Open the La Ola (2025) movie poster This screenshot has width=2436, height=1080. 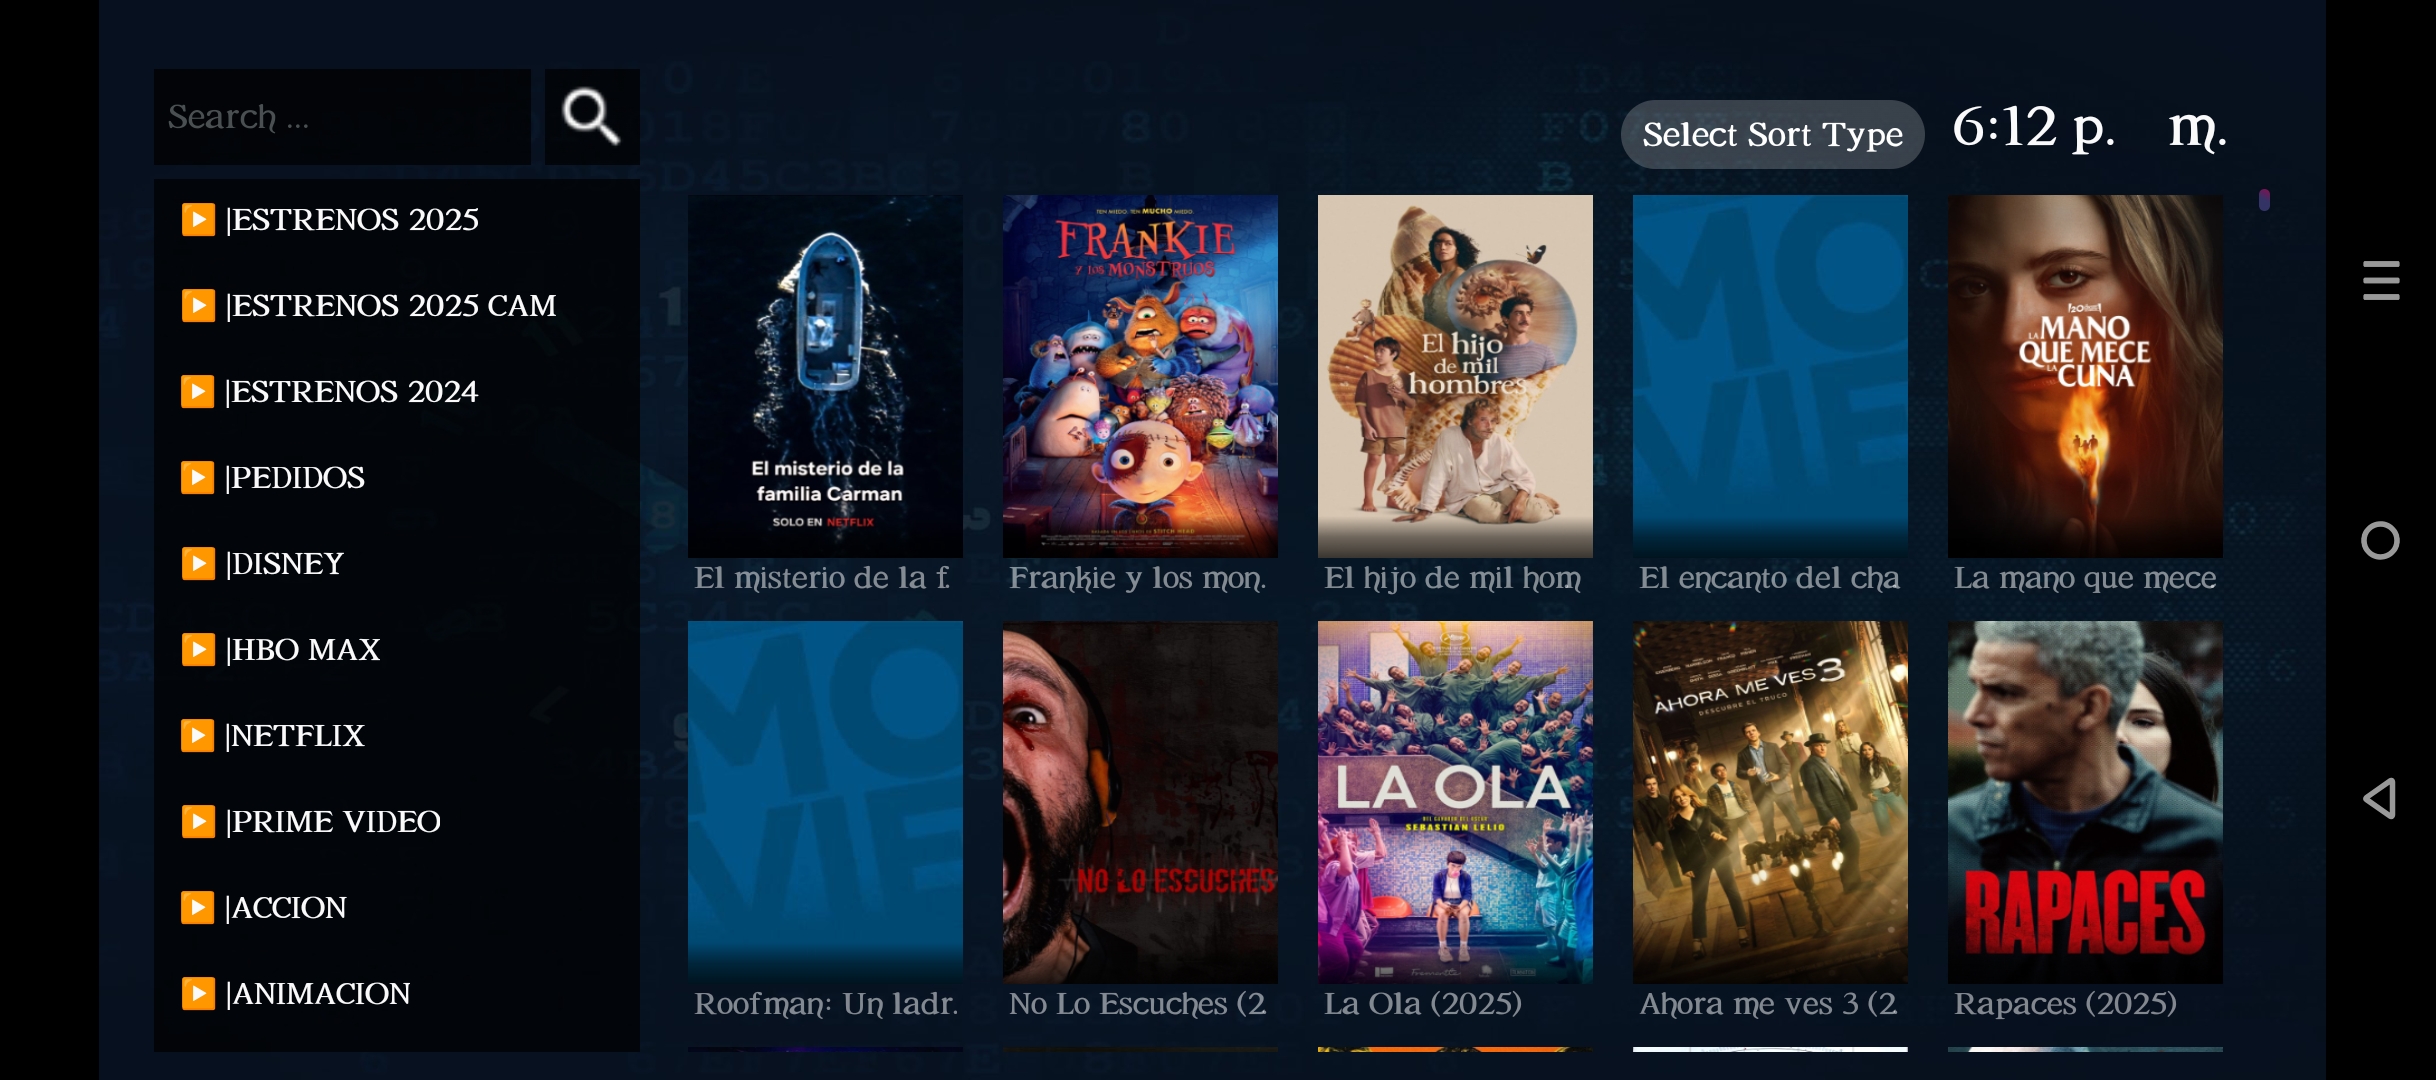pos(1455,802)
